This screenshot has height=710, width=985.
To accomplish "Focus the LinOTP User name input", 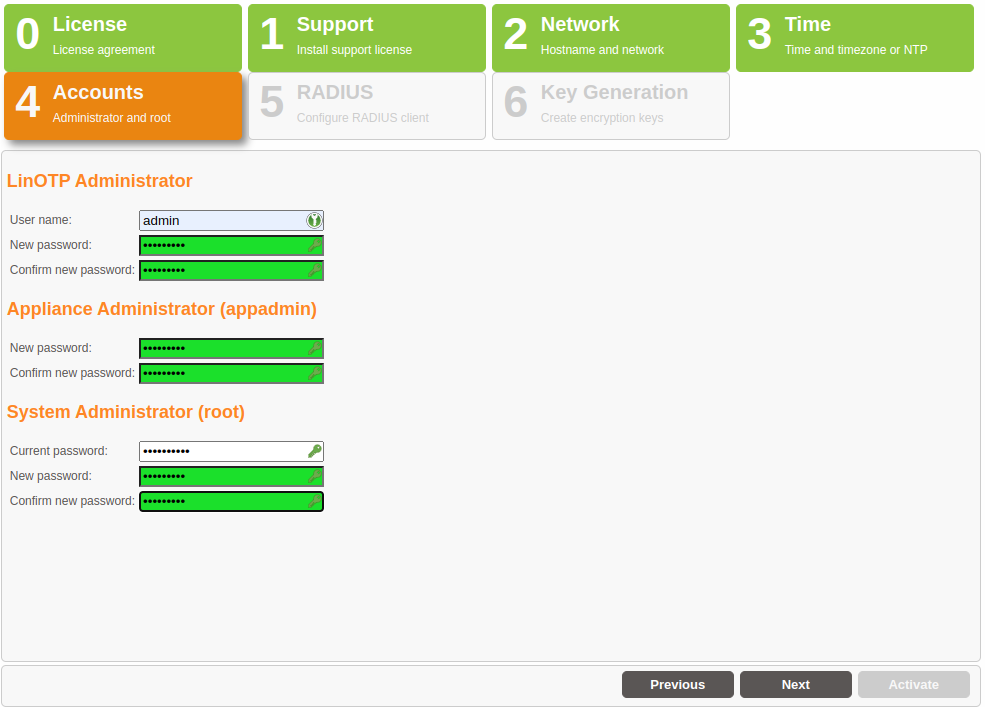I will pos(222,221).
